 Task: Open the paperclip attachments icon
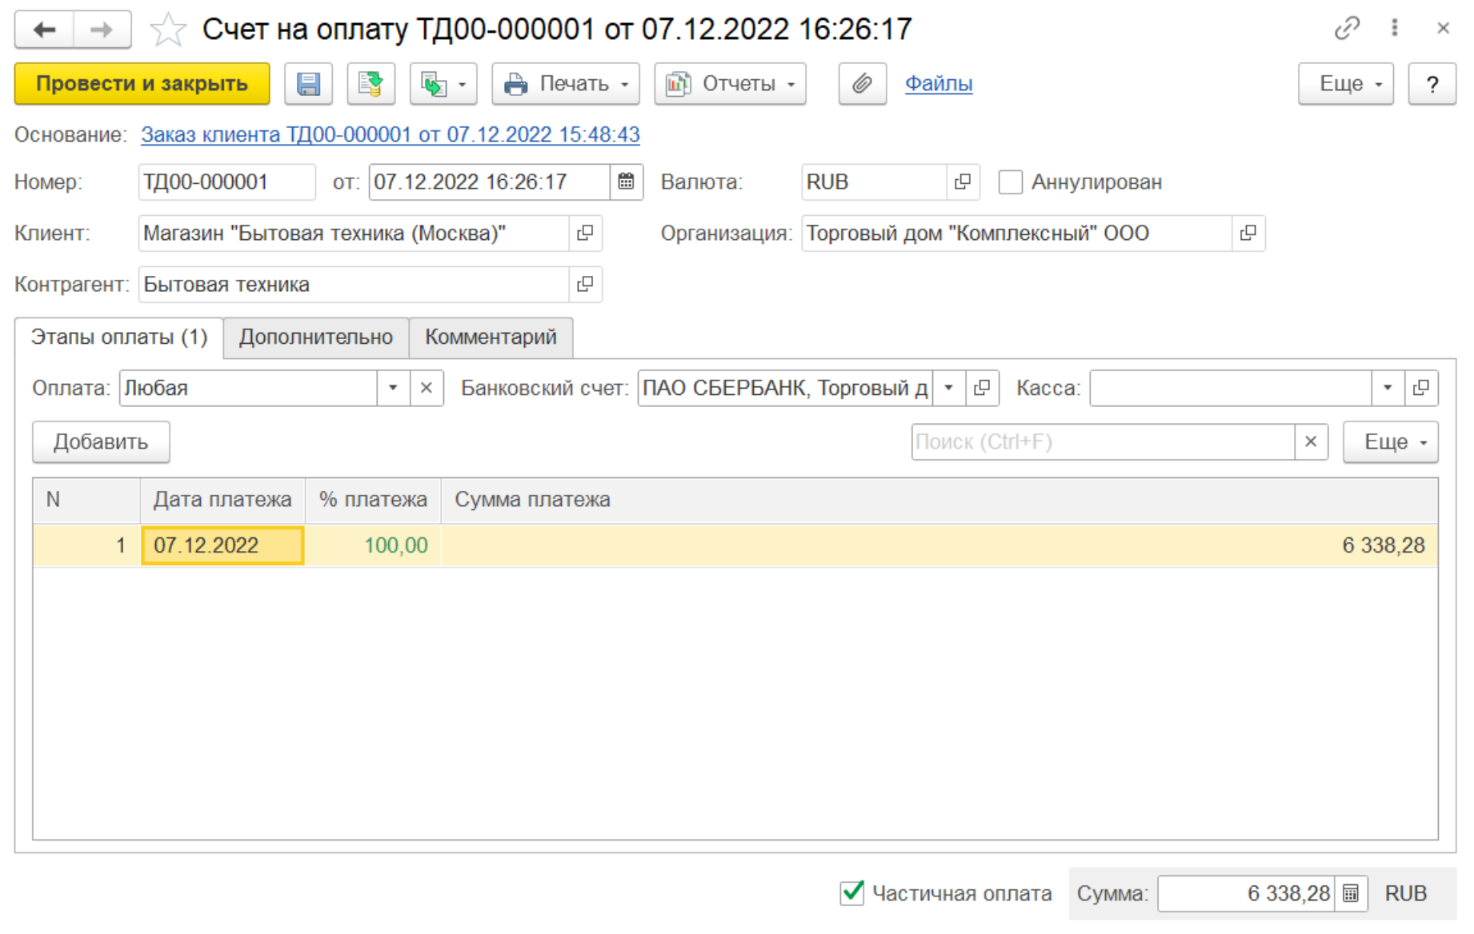862,84
